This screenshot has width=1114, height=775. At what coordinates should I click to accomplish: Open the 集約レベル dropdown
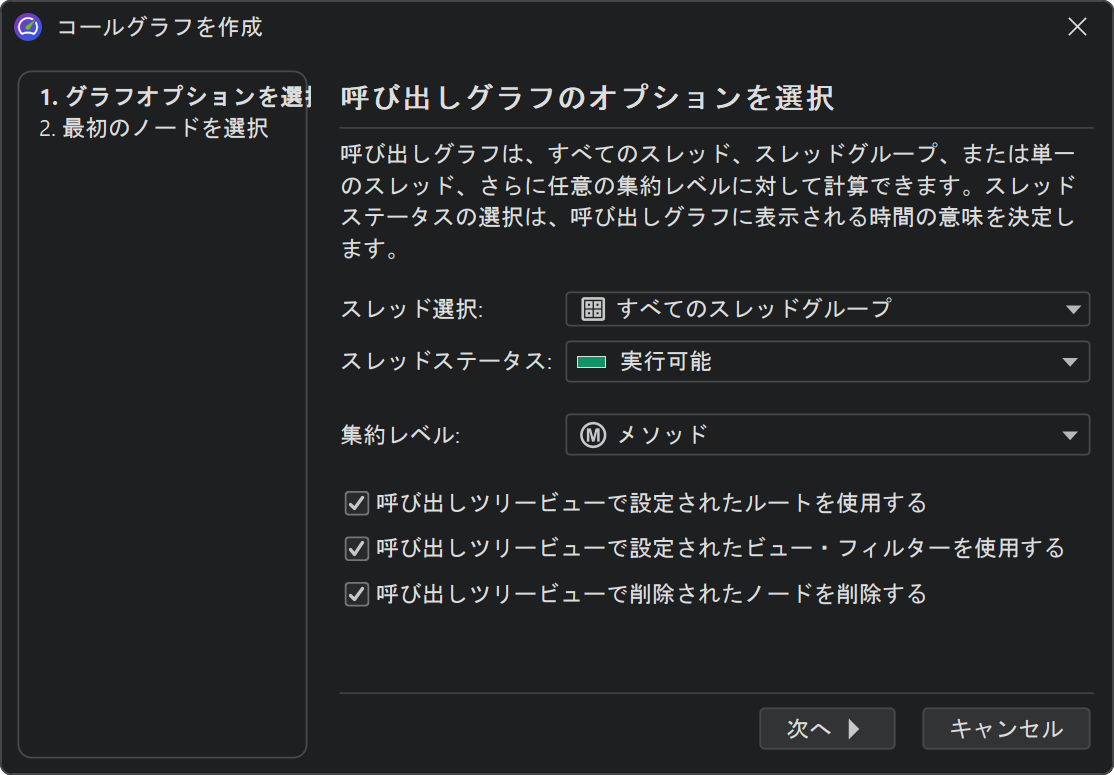[x=827, y=435]
